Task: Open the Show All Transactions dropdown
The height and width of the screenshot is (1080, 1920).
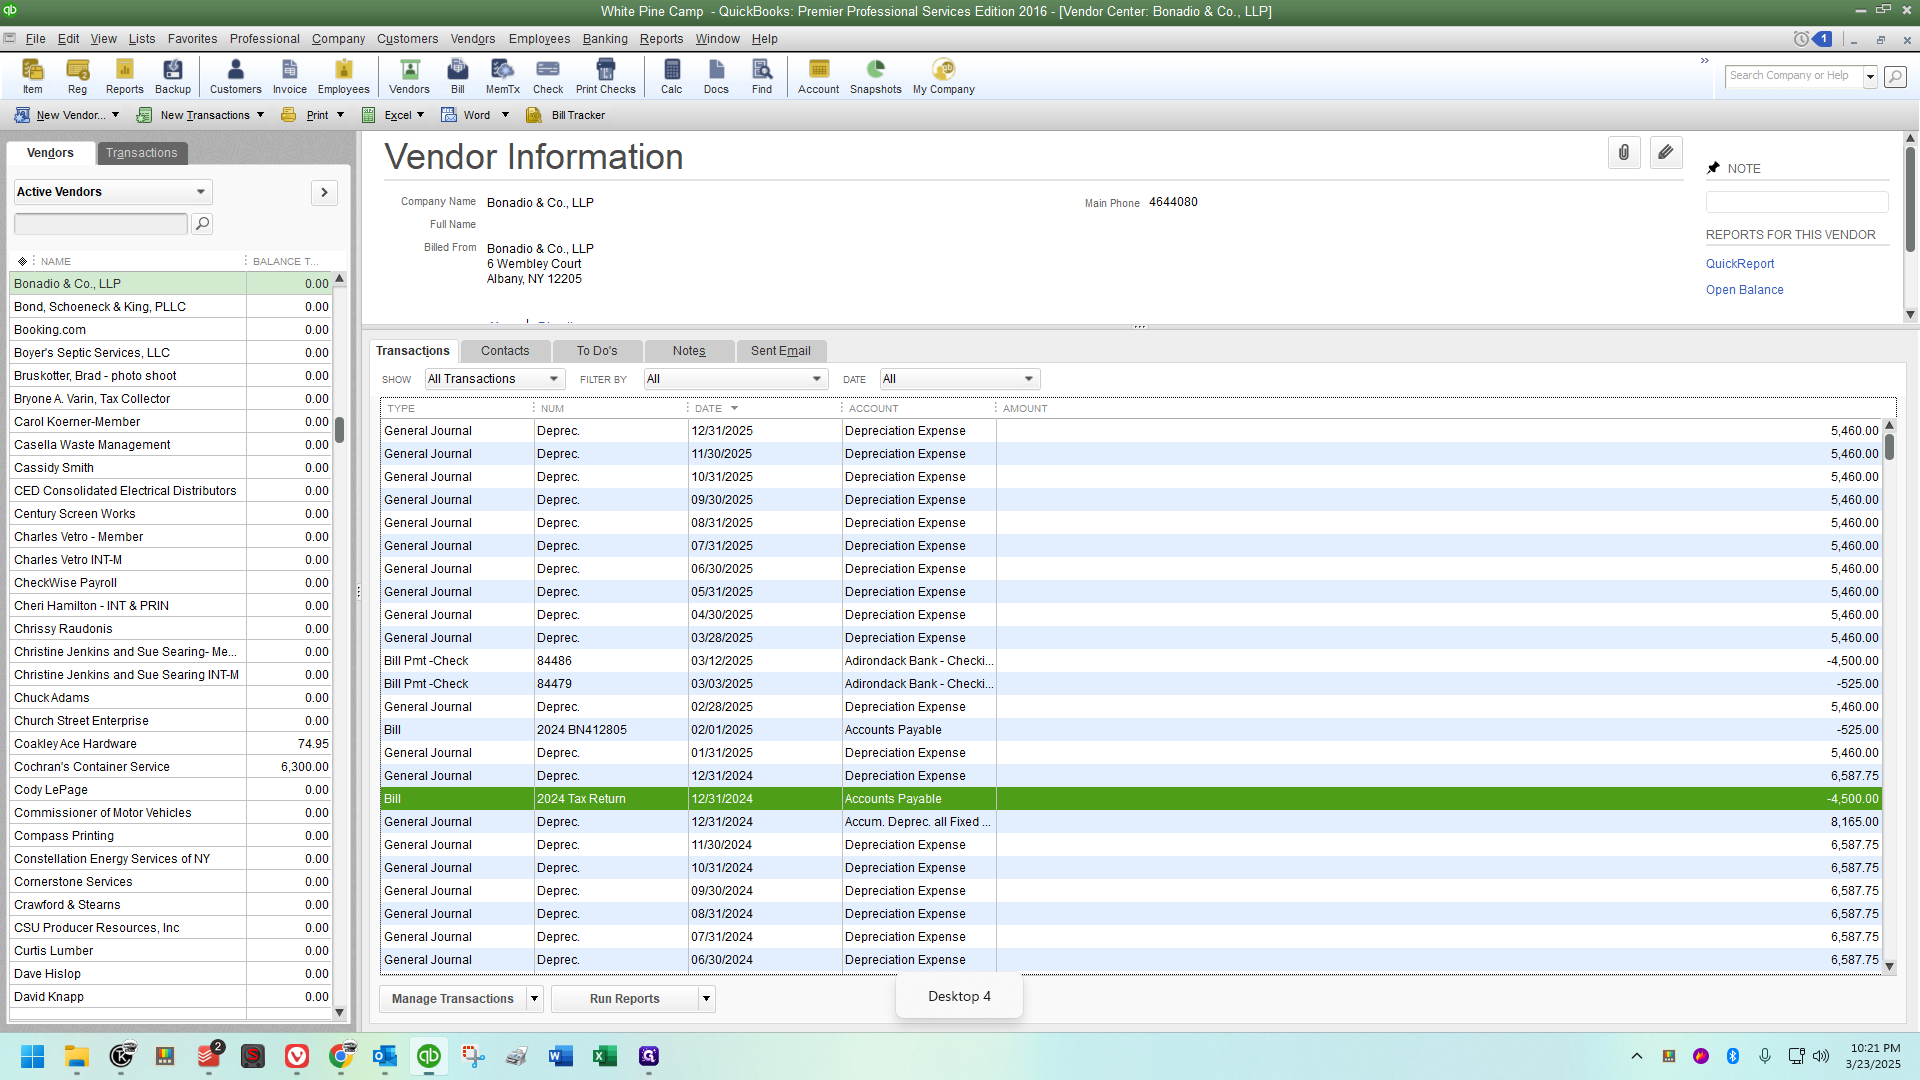Action: pos(494,379)
